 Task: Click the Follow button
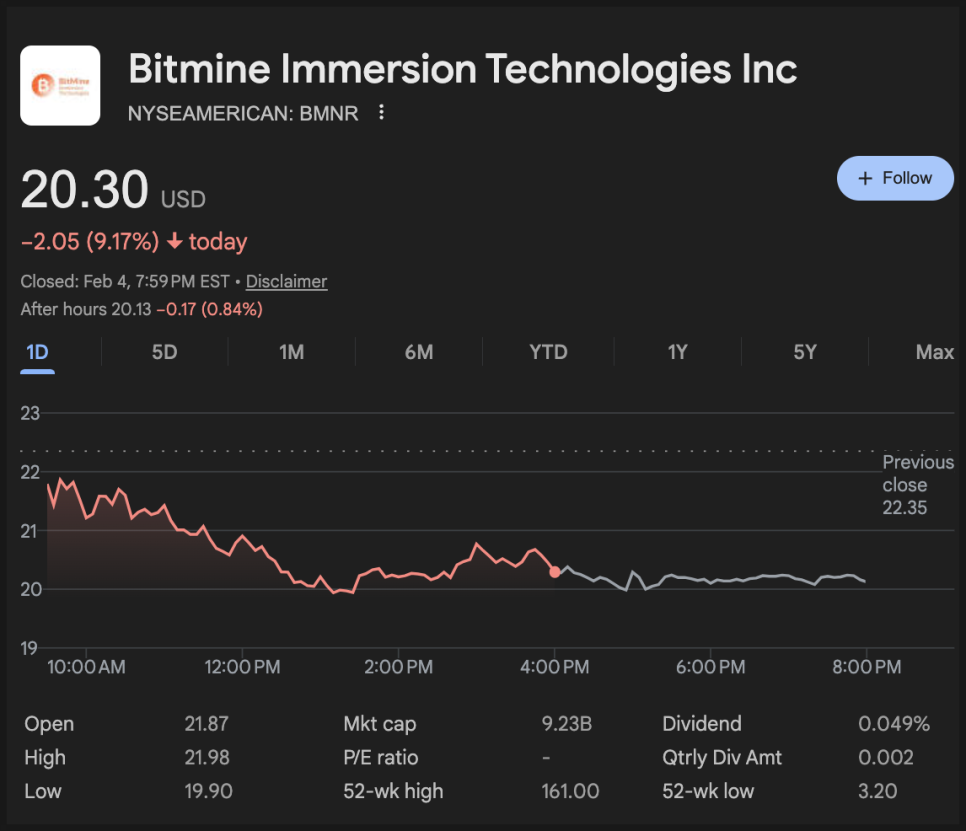coord(895,178)
